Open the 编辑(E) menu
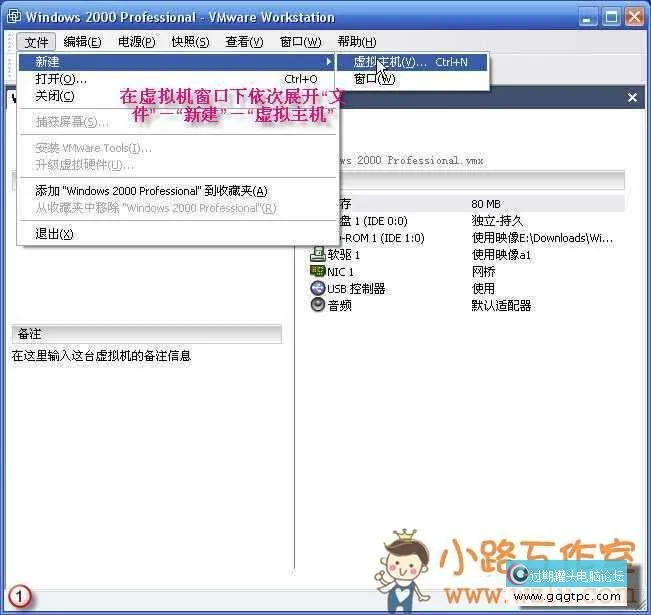Screen dimensions: 651x615 [x=82, y=42]
